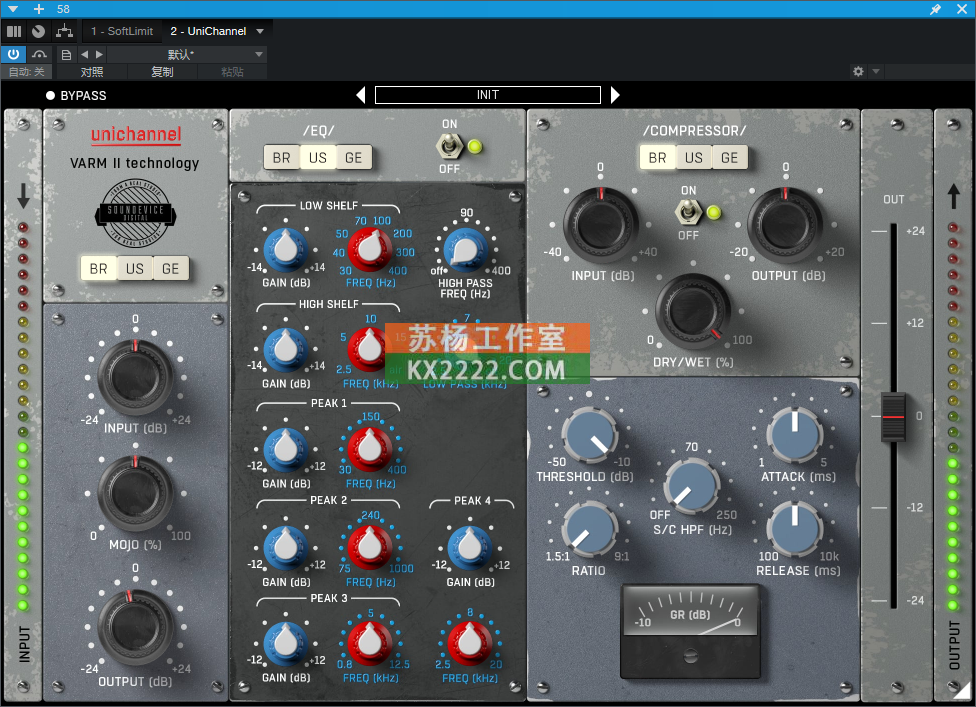Click the Peak 4 GAIN knob
This screenshot has width=976, height=707.
click(x=470, y=548)
